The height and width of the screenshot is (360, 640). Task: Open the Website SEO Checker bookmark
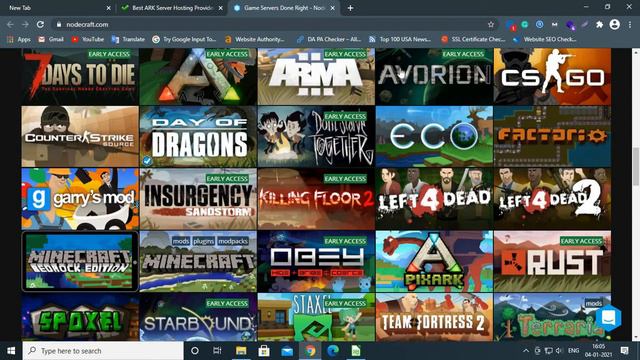(544, 39)
